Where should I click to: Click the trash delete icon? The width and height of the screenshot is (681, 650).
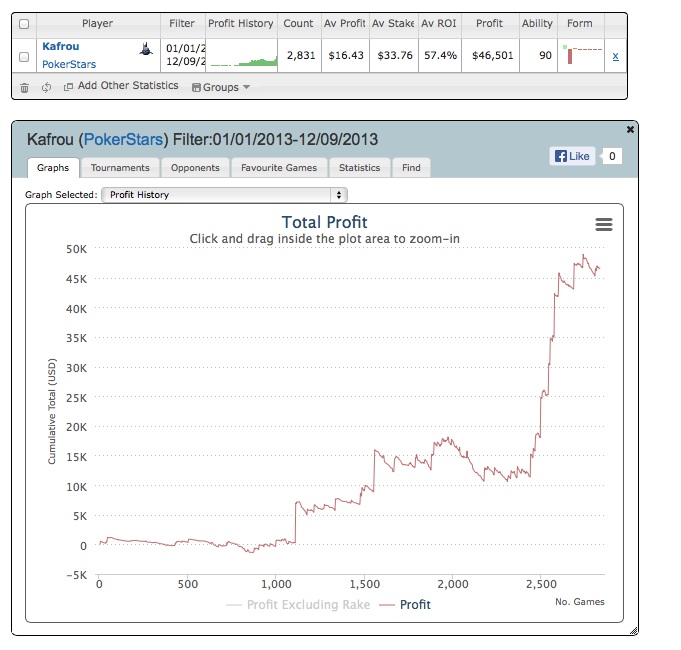tap(25, 87)
